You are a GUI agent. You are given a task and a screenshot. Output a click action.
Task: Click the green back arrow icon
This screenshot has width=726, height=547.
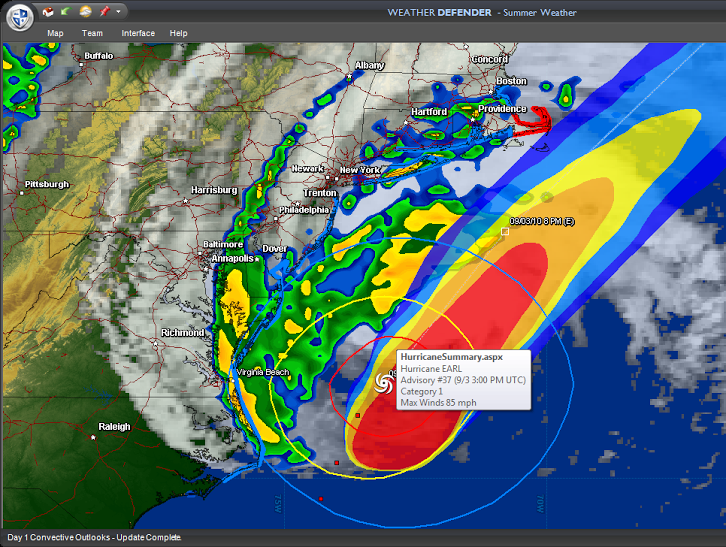click(65, 11)
